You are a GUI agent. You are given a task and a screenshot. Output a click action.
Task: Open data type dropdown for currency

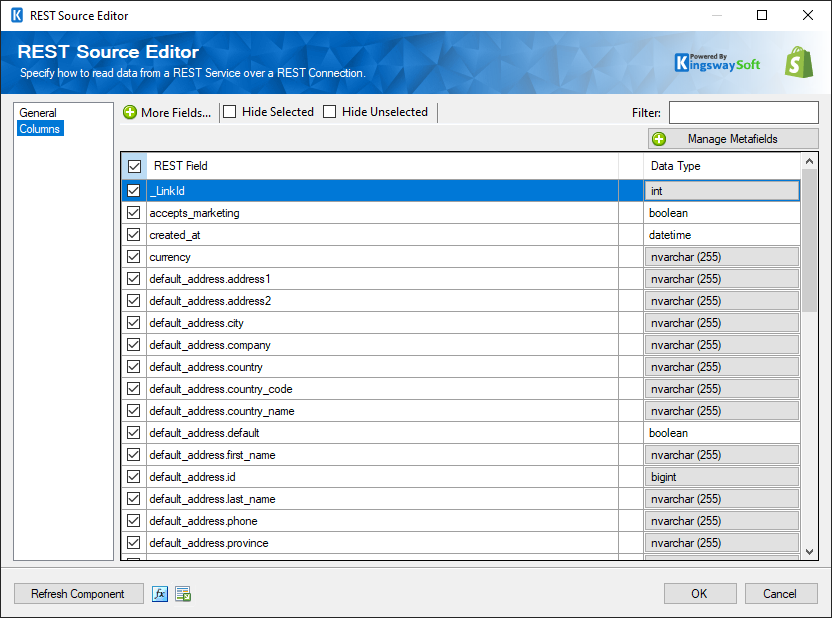[722, 257]
